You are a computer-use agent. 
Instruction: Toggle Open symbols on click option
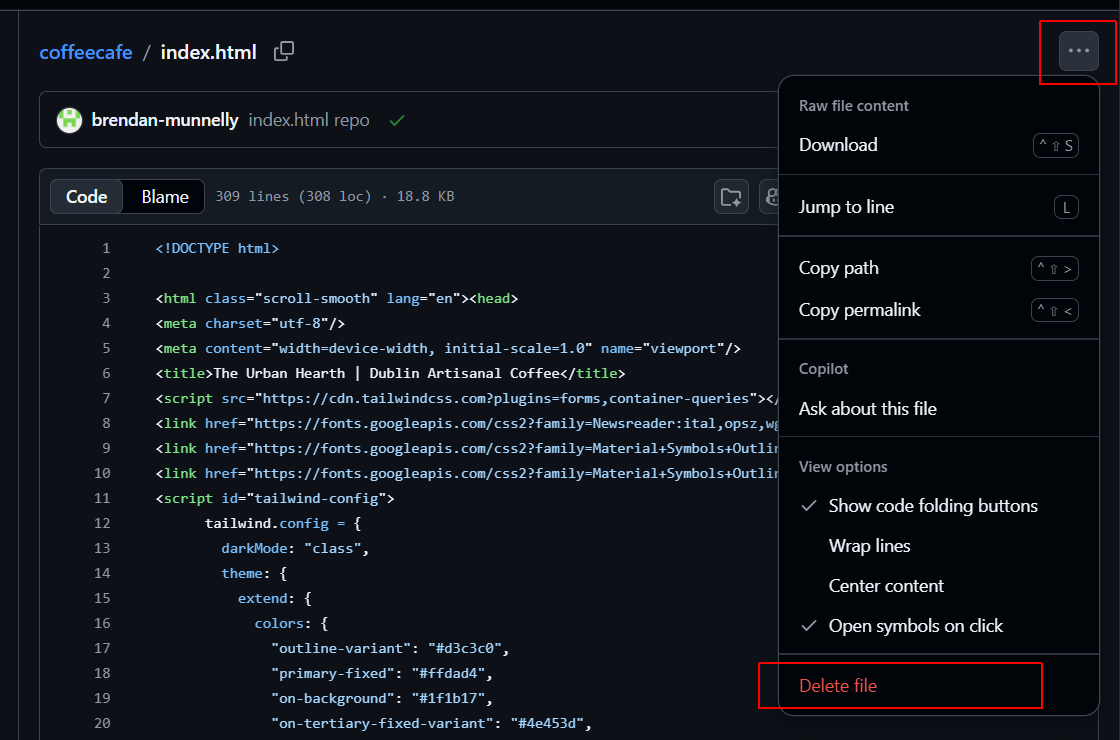[939, 626]
